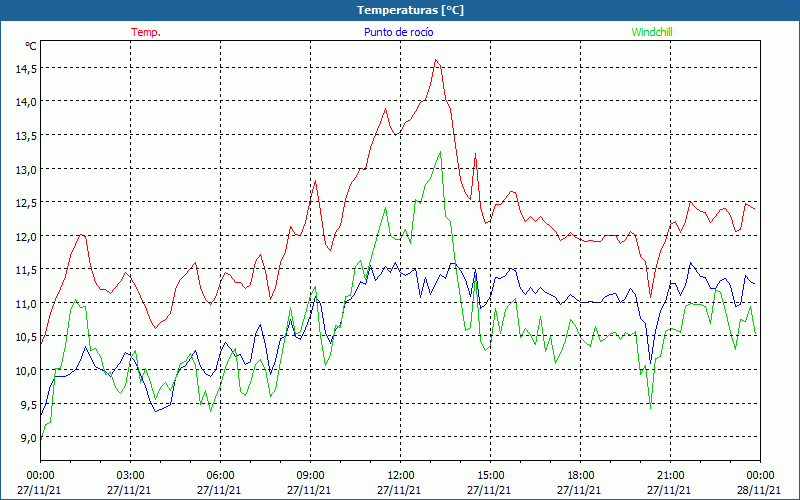The height and width of the screenshot is (500, 800).
Task: Click the 10,0 y-axis value
Action: pos(26,370)
